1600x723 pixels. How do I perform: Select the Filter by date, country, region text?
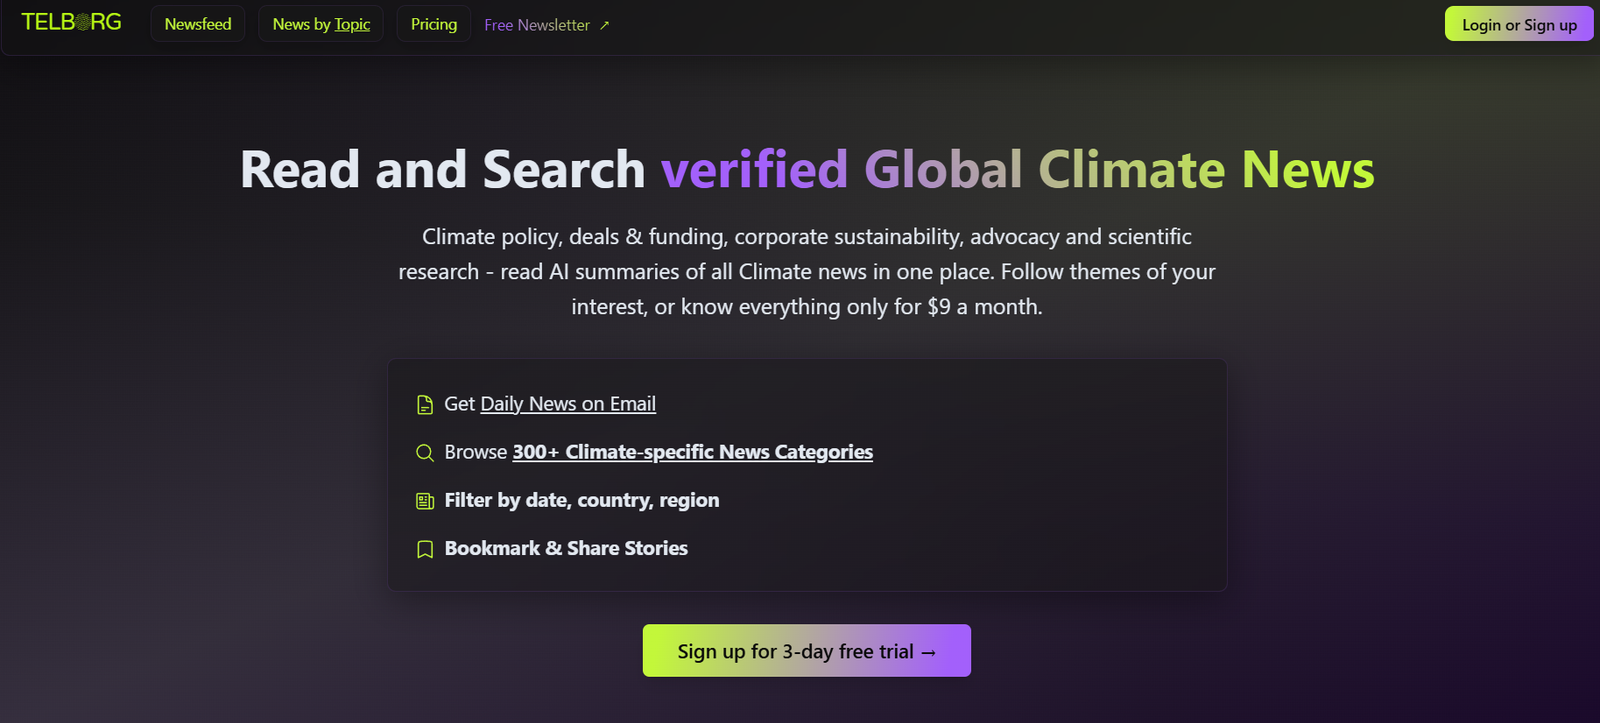tap(581, 500)
